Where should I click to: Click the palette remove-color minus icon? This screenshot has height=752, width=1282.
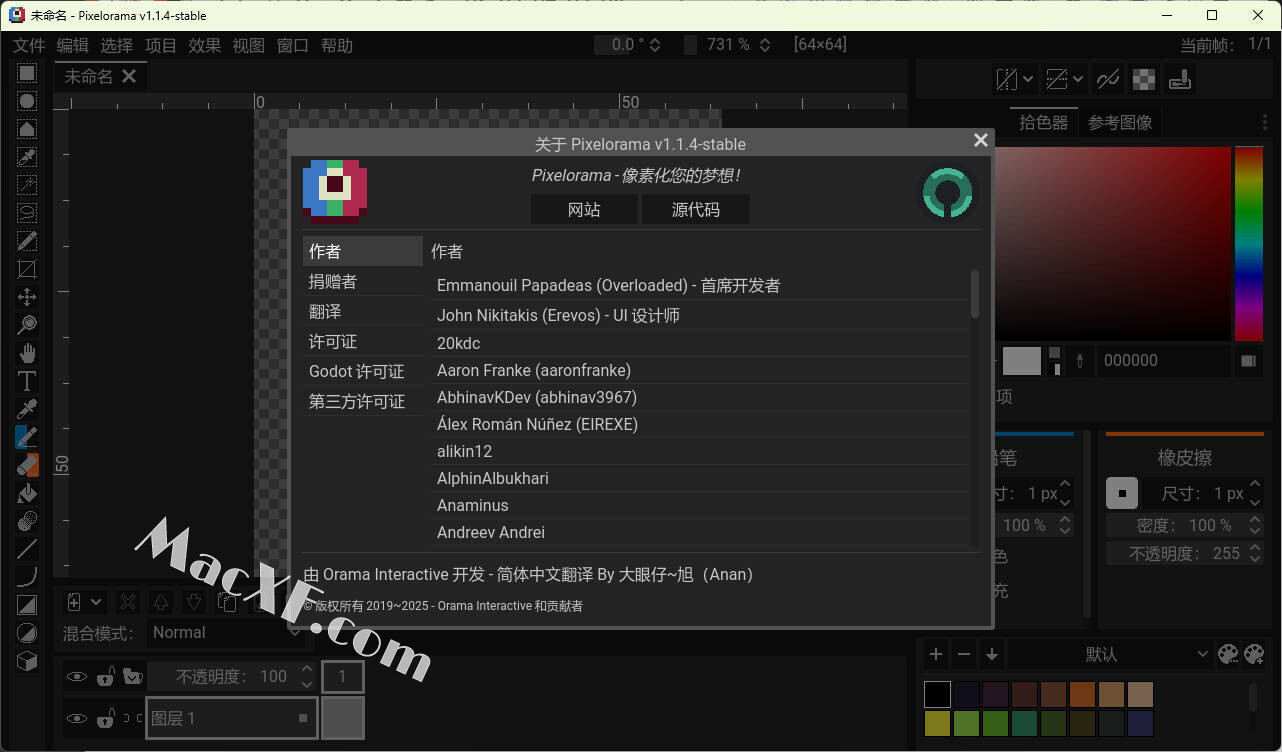[964, 654]
